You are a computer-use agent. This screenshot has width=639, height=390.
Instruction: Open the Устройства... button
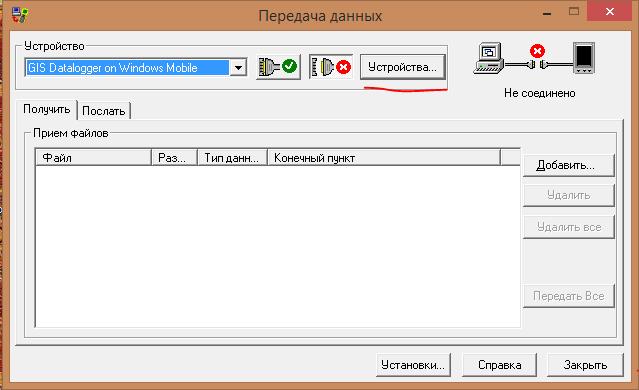pyautogui.click(x=403, y=67)
